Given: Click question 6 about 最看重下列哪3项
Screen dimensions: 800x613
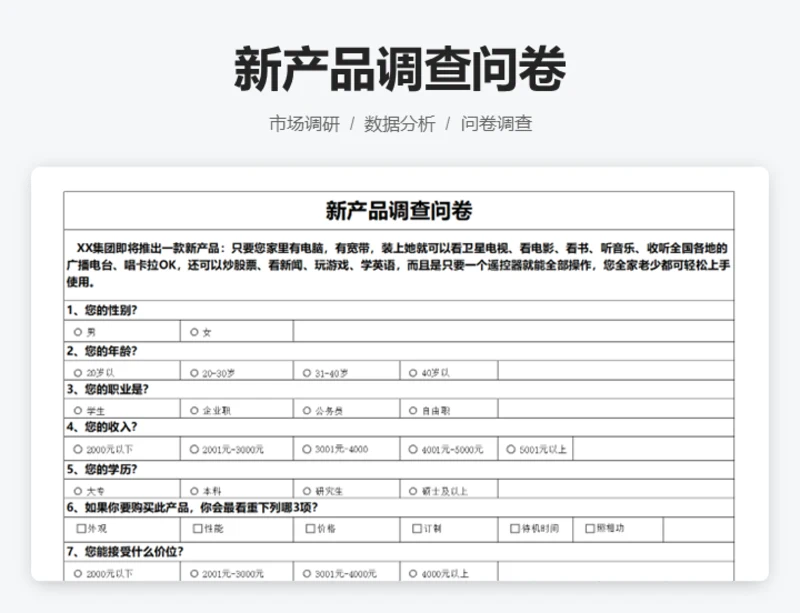Looking at the screenshot, I should click(192, 508).
